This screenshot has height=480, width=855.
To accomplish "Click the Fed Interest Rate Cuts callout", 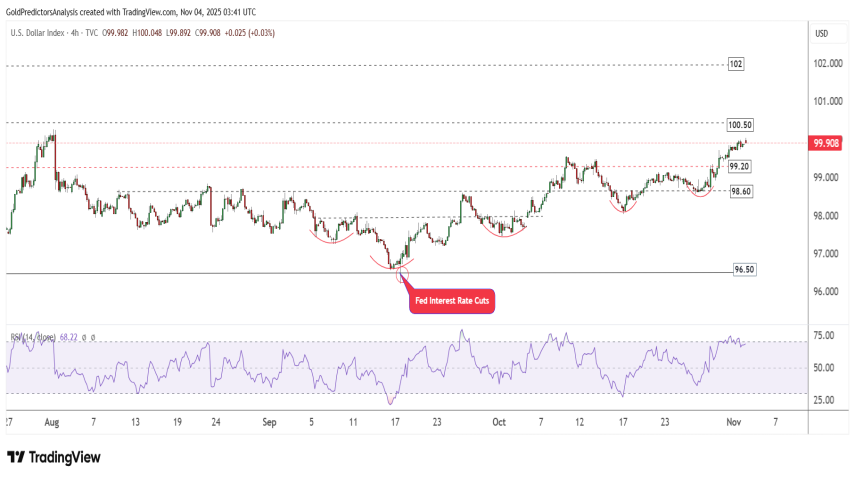I will click(453, 300).
